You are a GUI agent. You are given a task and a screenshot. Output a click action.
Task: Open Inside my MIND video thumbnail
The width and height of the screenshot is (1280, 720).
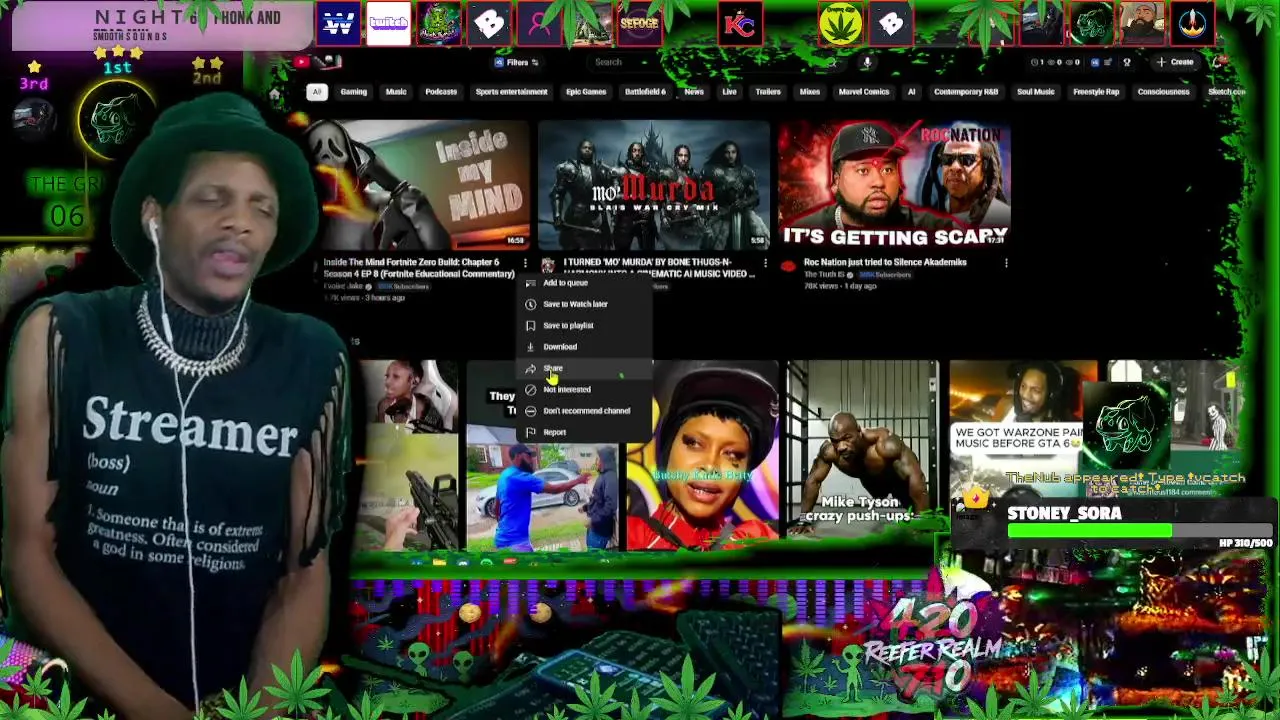419,186
